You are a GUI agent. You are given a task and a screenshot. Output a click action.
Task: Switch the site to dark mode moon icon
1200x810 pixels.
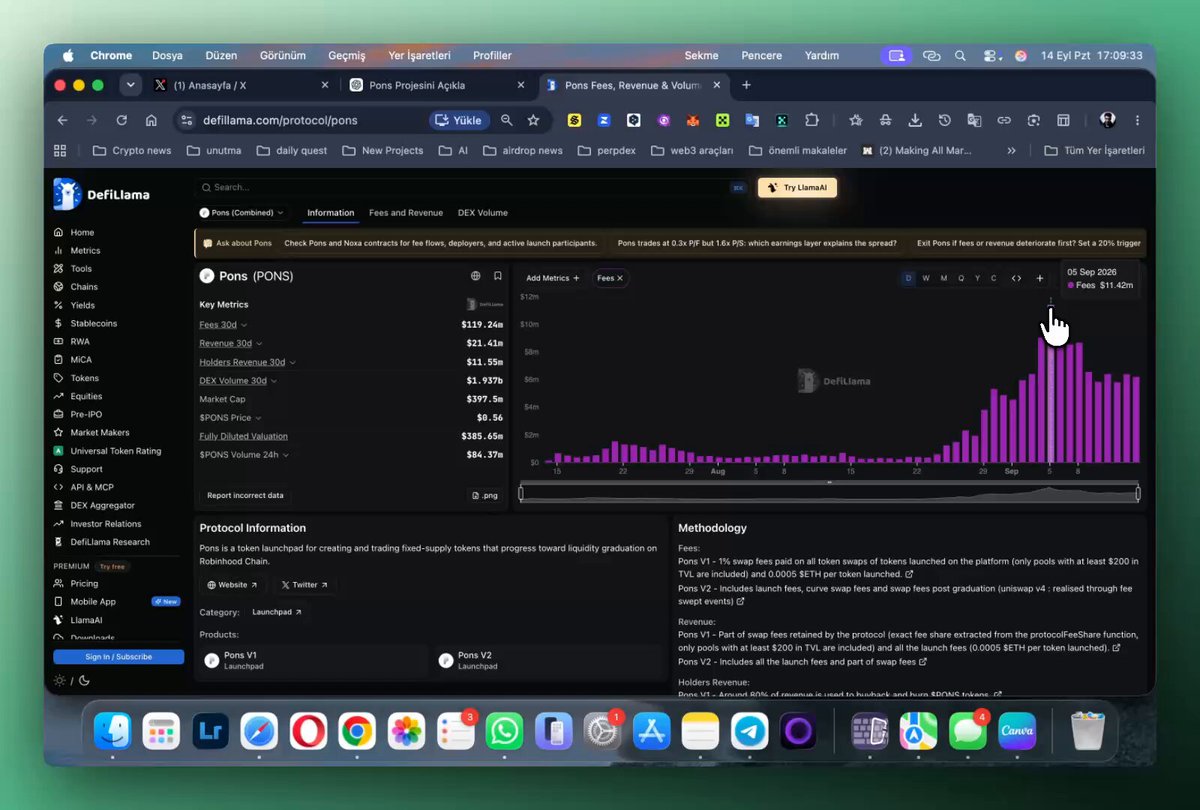tap(84, 681)
